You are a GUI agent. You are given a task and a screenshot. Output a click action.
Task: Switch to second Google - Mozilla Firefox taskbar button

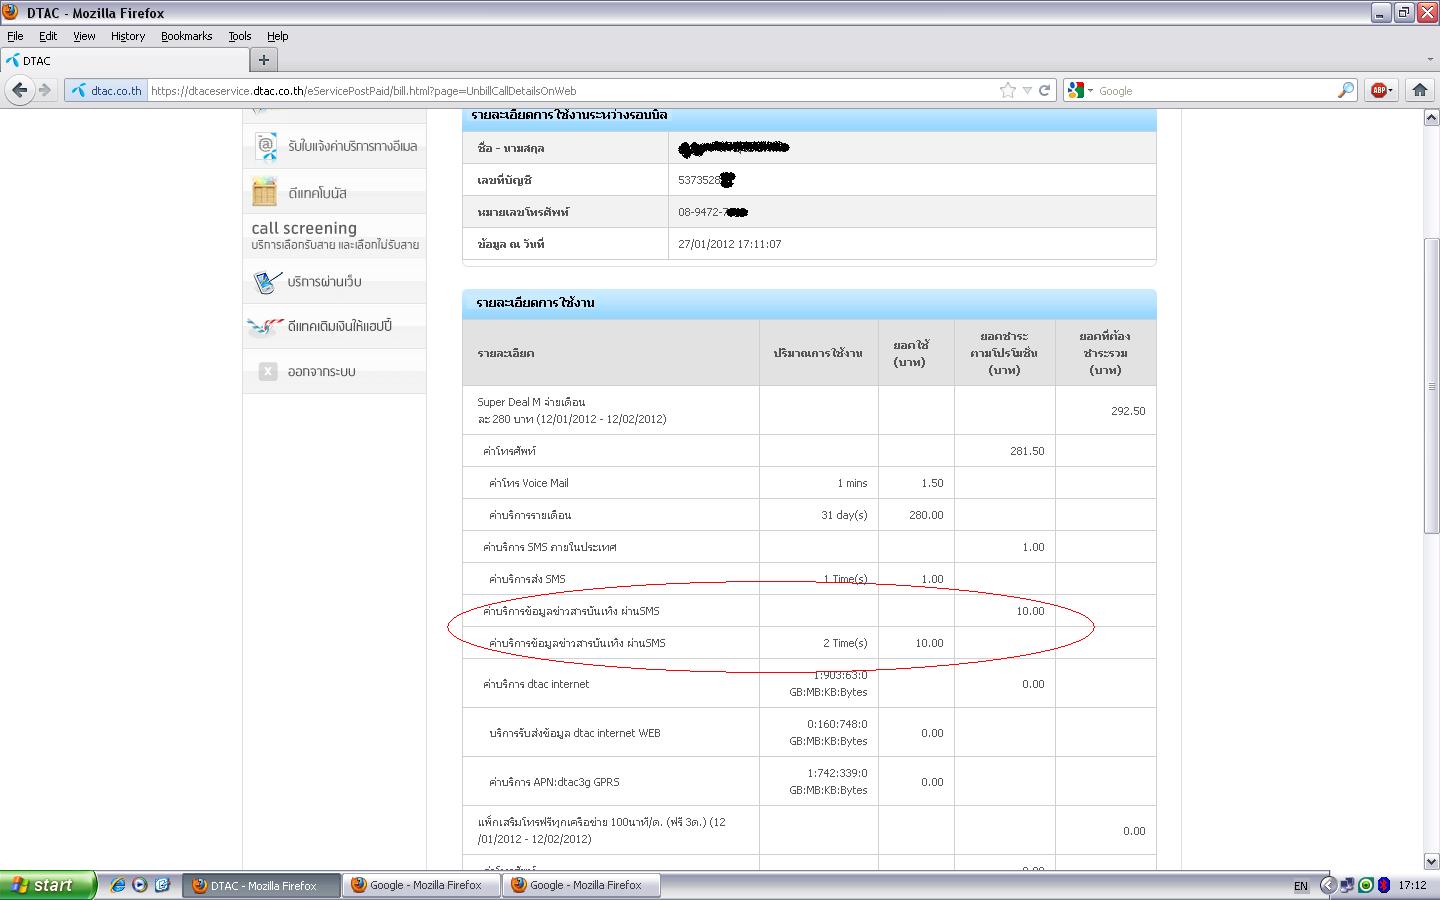(581, 885)
